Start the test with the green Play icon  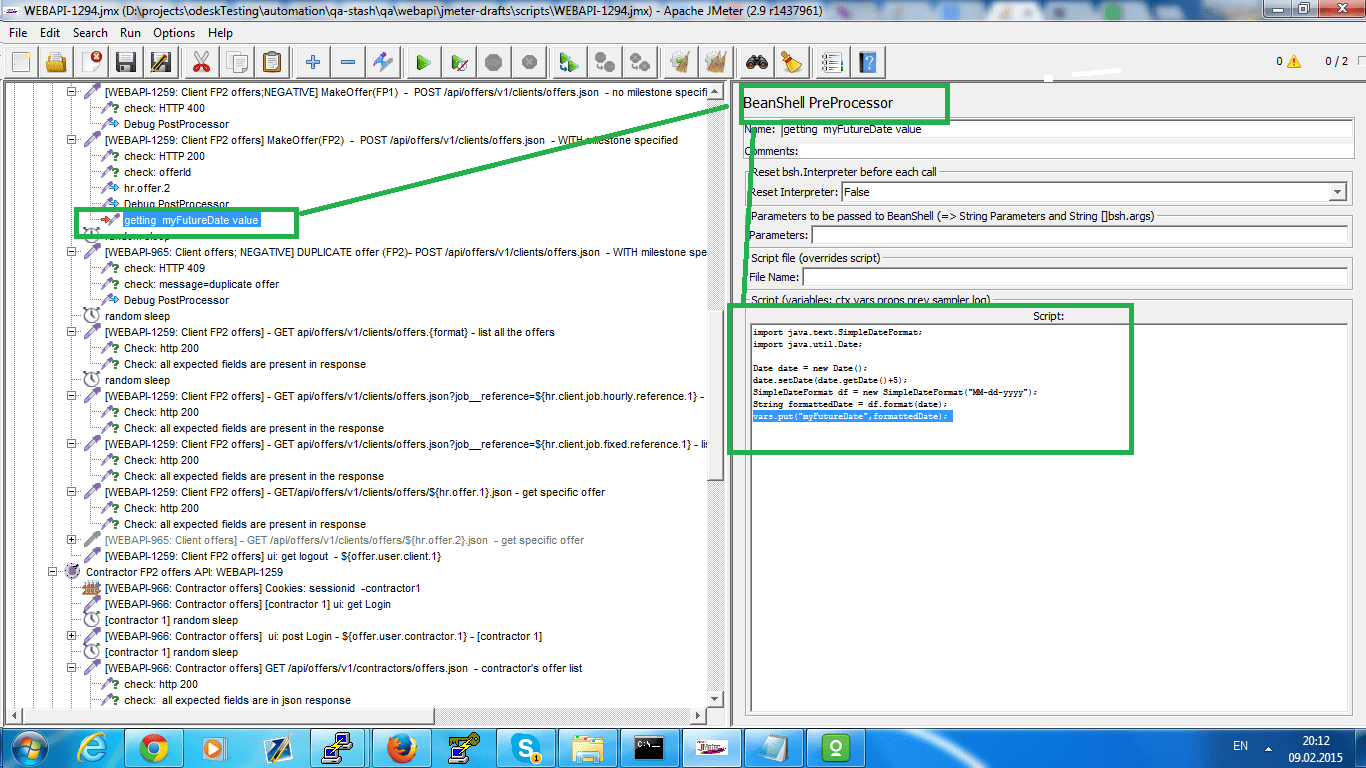422,61
